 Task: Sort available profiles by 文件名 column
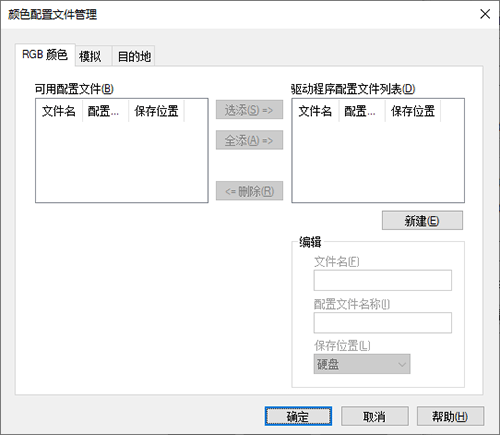click(59, 111)
